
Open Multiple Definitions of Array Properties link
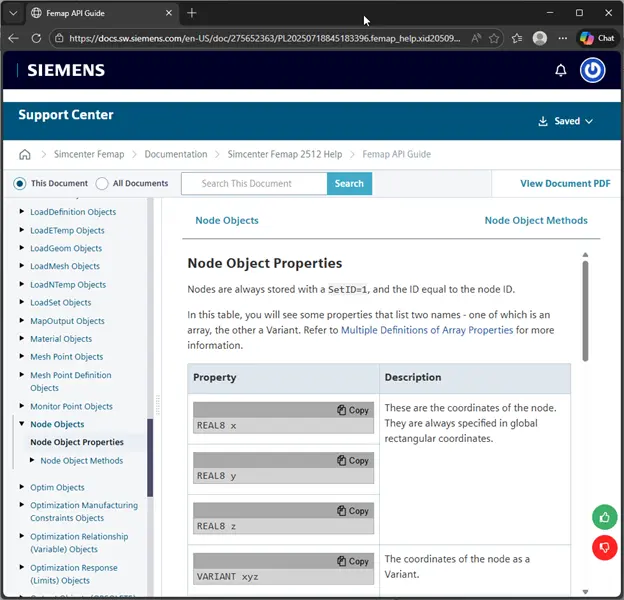pos(427,330)
